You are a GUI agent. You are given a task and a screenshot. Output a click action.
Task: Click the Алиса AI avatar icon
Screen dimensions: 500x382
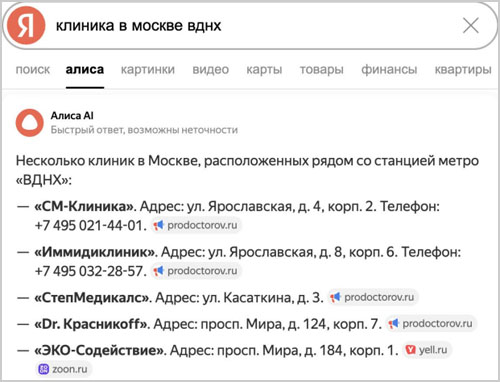(x=30, y=123)
